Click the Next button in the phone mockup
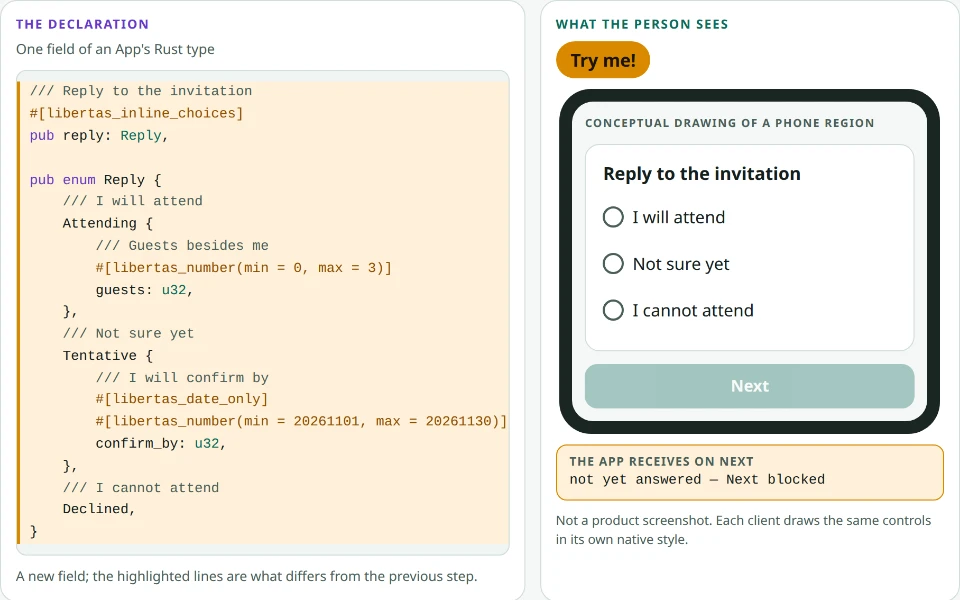The width and height of the screenshot is (960, 600). (x=749, y=386)
